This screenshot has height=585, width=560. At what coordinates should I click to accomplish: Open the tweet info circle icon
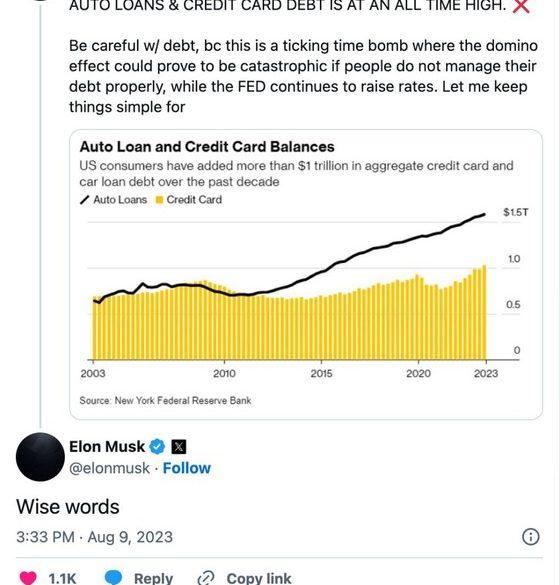531,537
